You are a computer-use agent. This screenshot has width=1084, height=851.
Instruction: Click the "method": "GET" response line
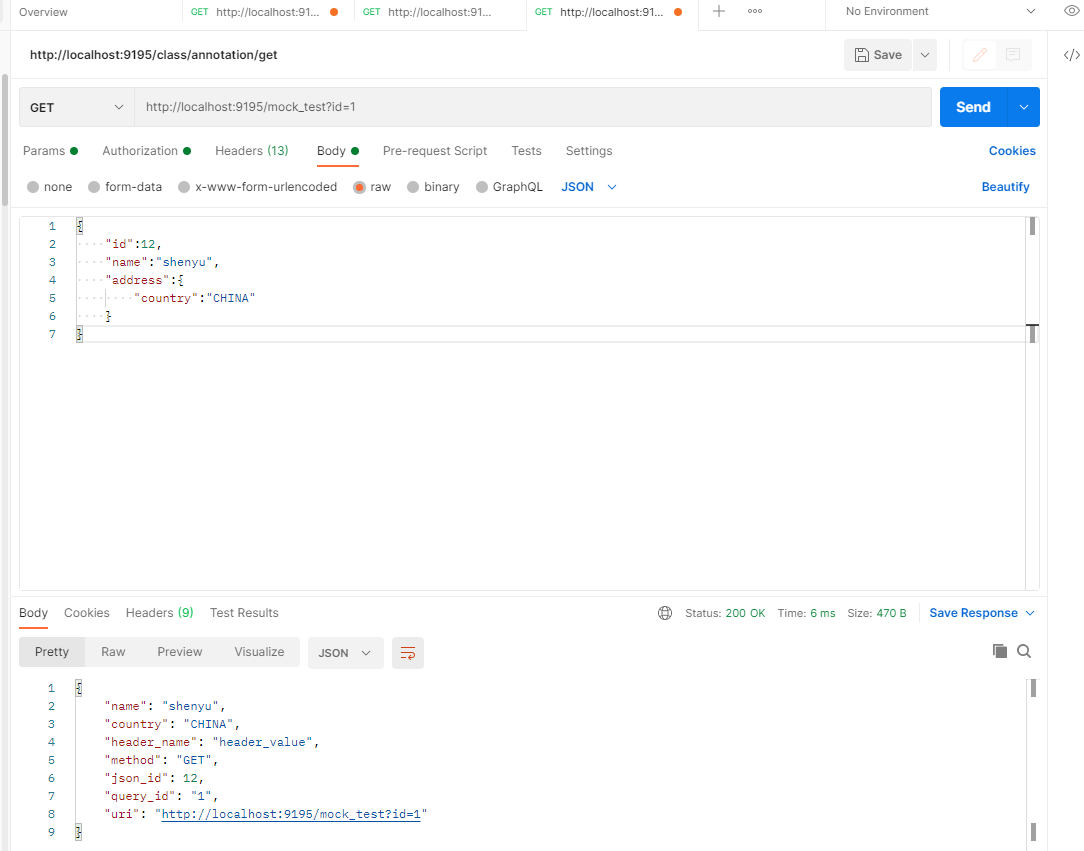(161, 760)
